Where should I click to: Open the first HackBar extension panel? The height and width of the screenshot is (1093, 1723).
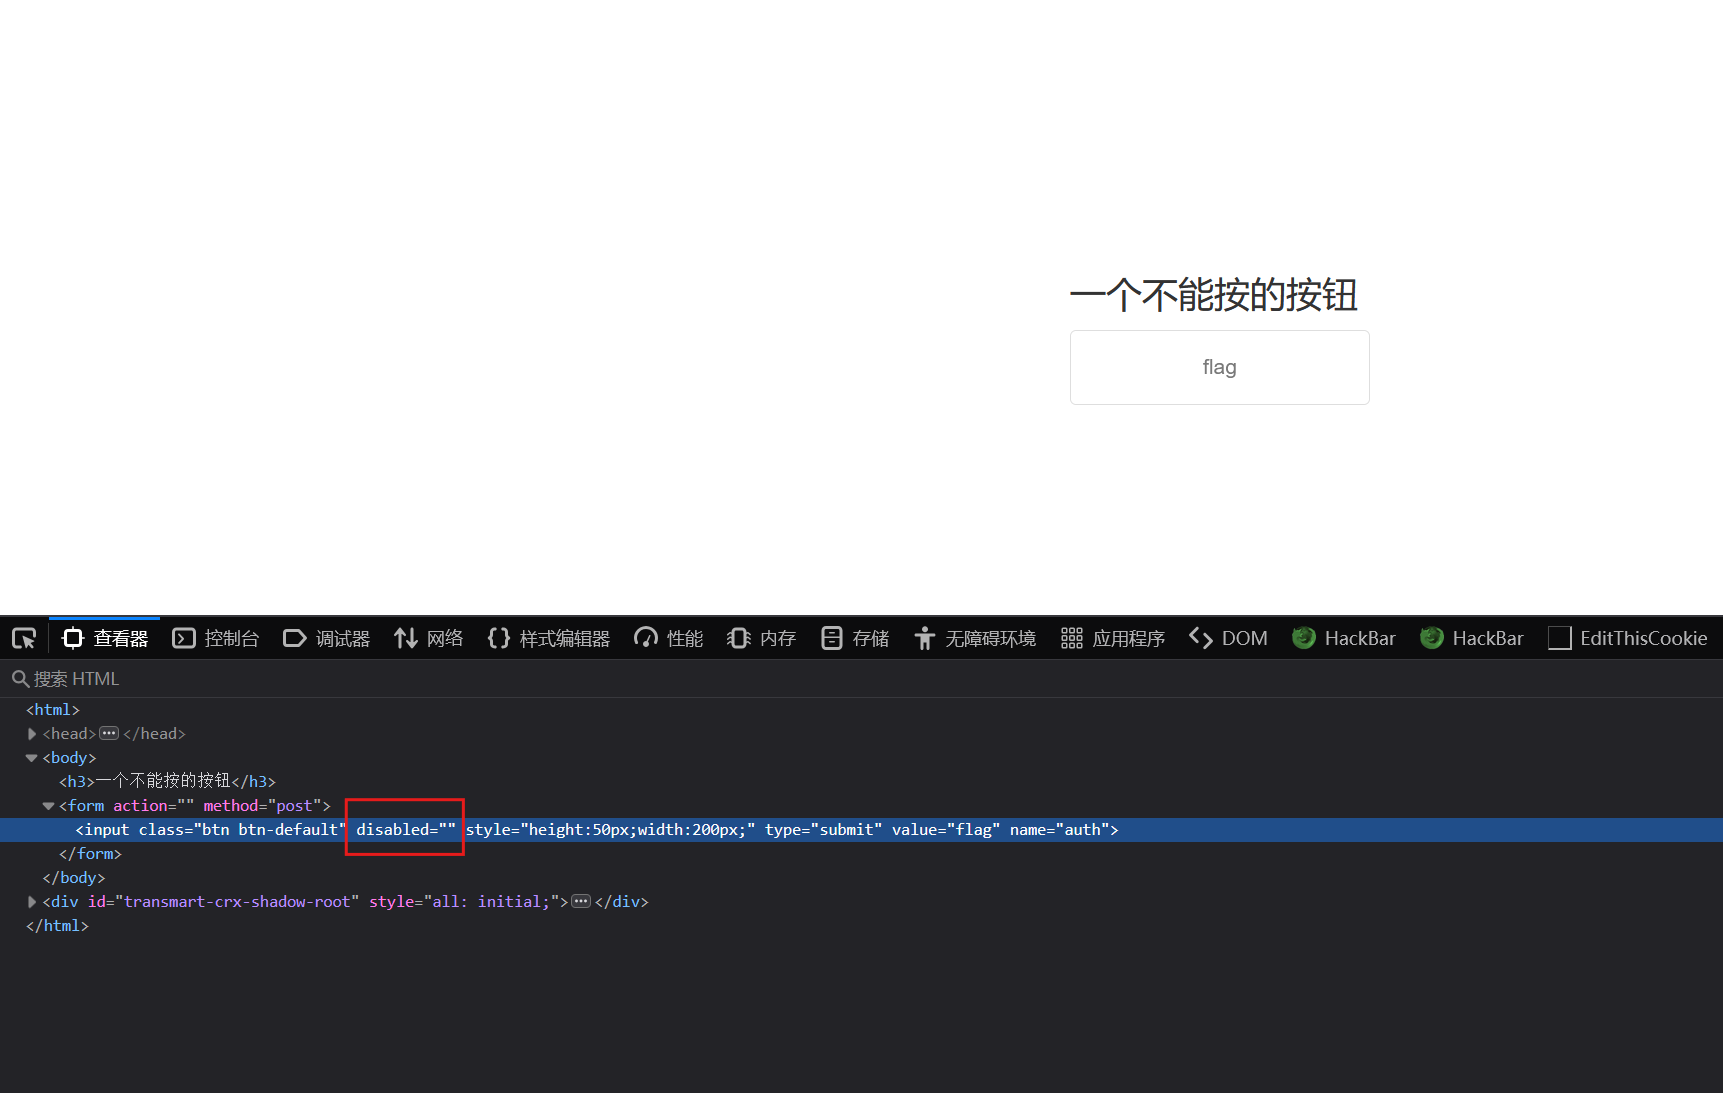[x=1344, y=638]
